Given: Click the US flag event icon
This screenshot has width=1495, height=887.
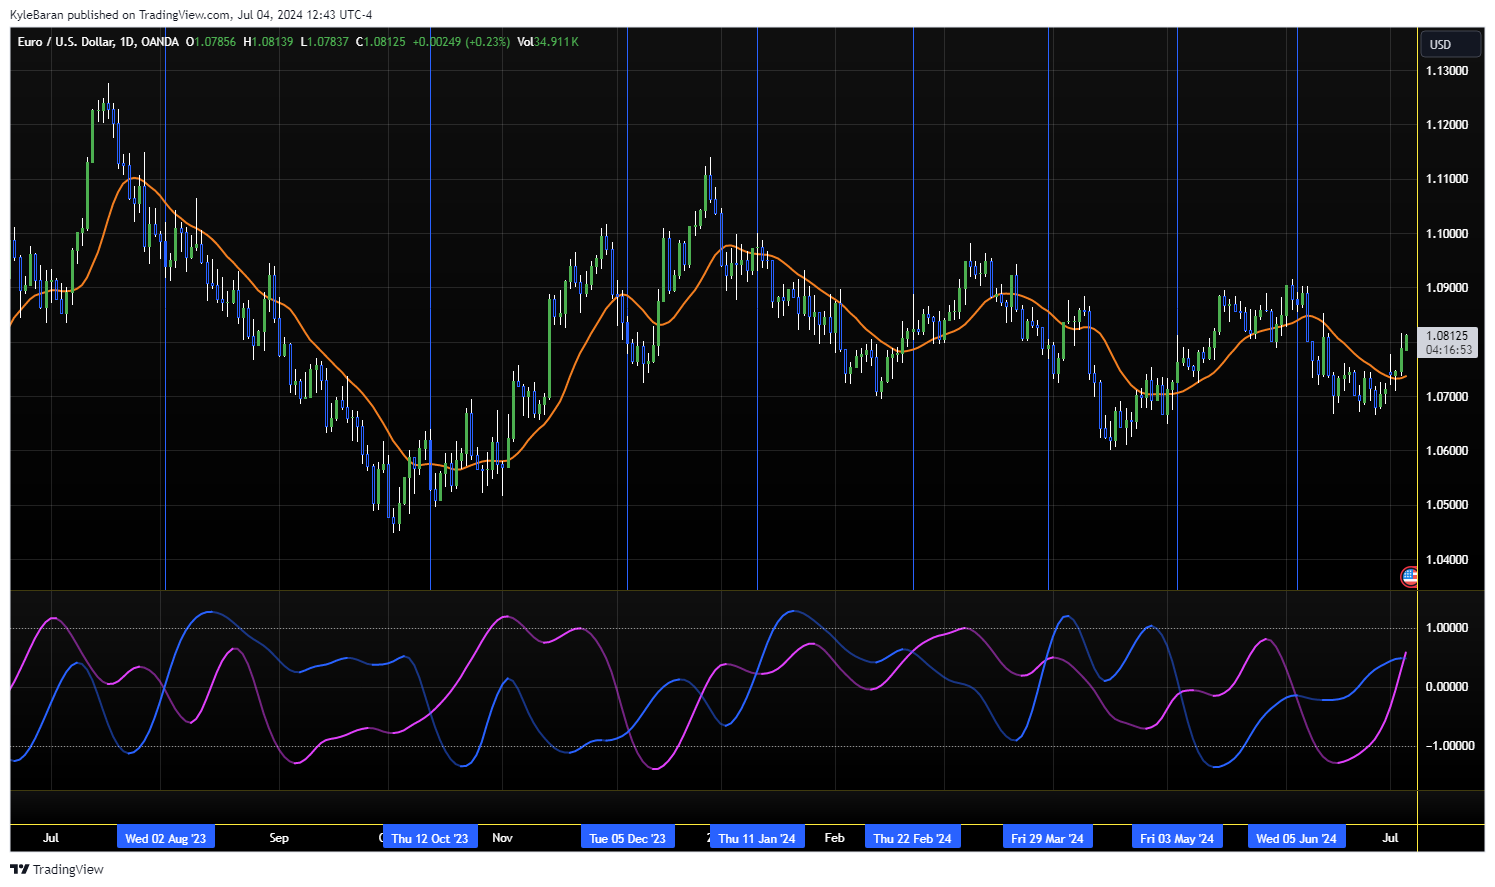Looking at the screenshot, I should point(1410,576).
